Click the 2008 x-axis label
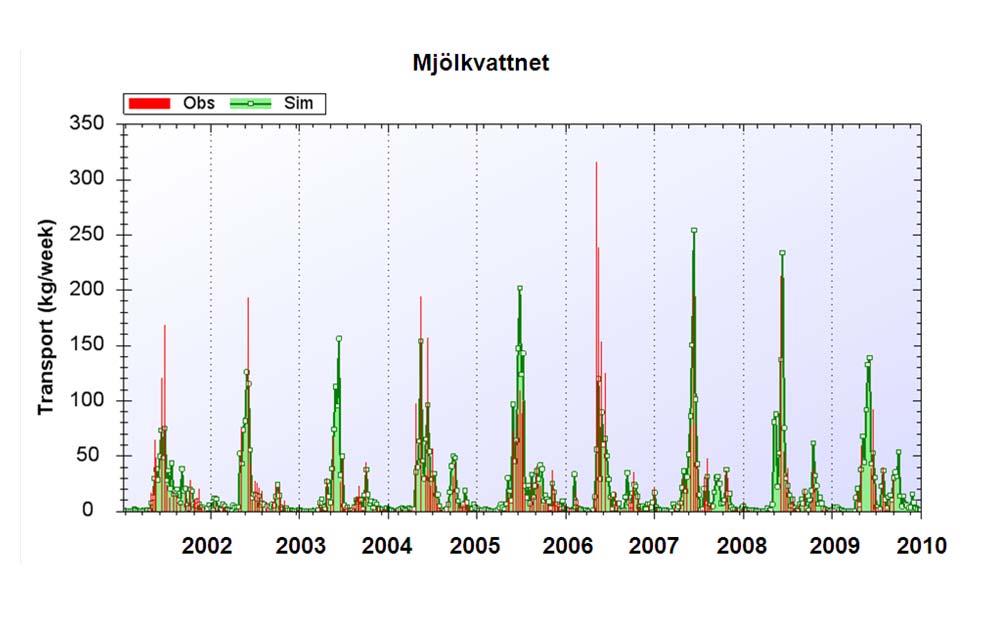Screen dimensions: 993x636 coord(742,545)
